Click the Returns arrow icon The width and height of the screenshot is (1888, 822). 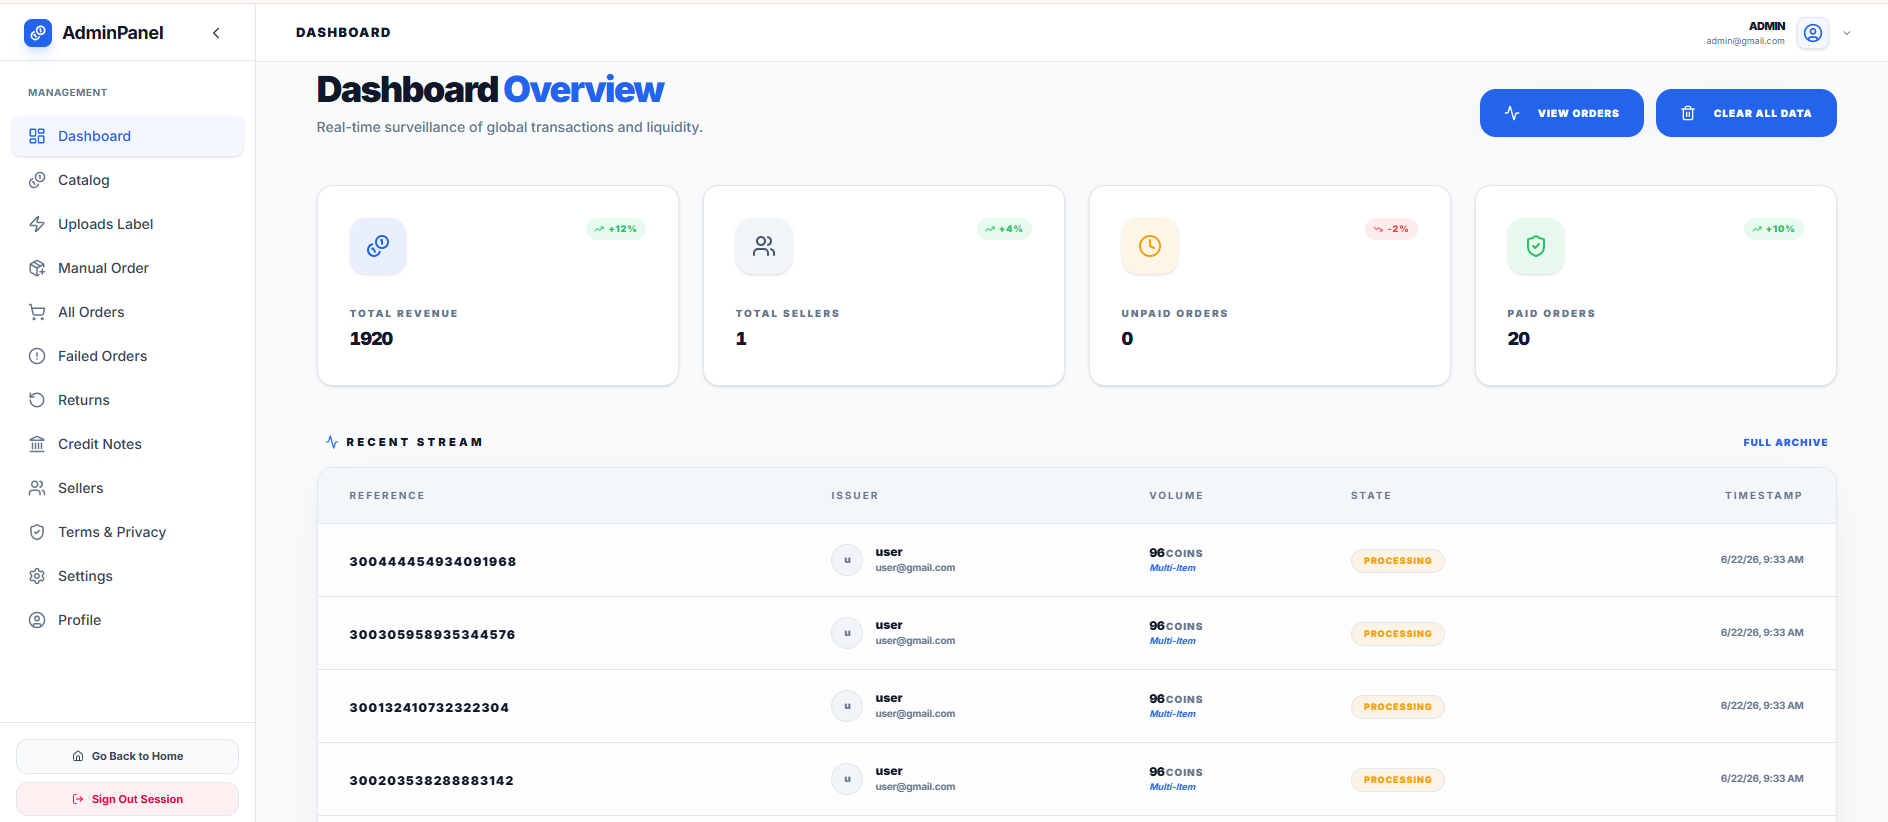click(37, 400)
